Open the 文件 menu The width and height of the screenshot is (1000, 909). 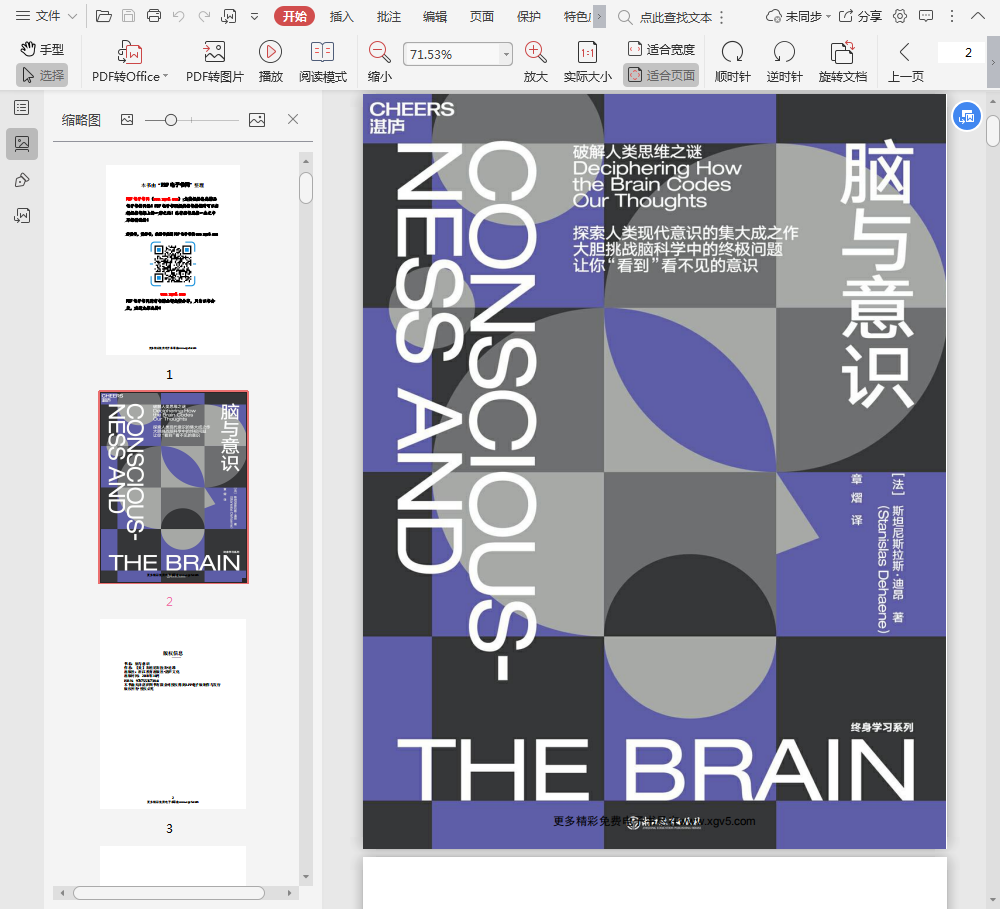[x=46, y=16]
